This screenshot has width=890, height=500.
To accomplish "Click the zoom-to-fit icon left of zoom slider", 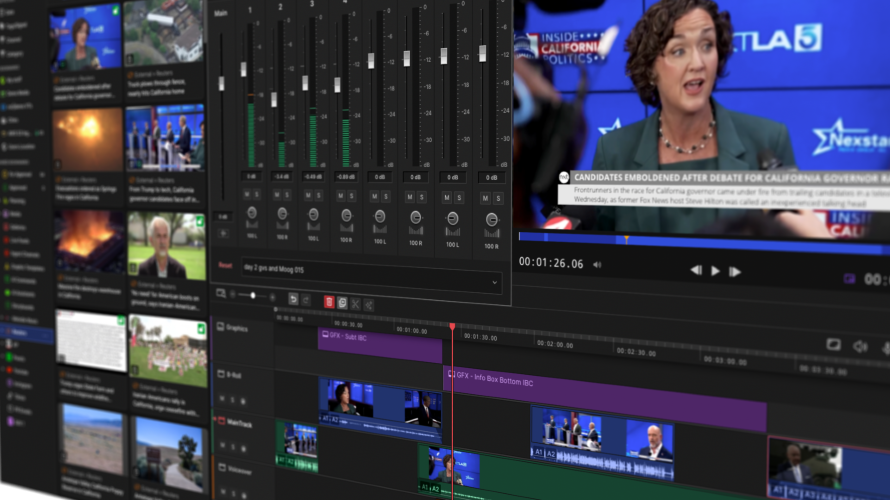I will 221,293.
